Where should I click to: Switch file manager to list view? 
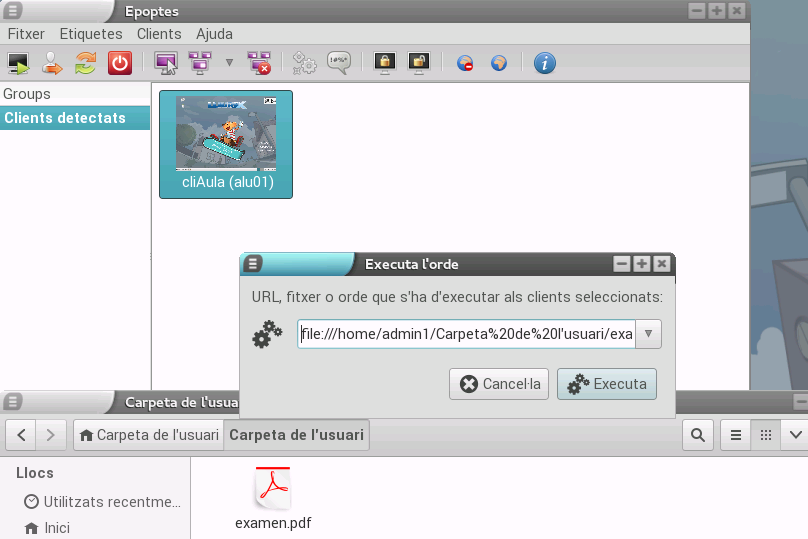click(735, 435)
